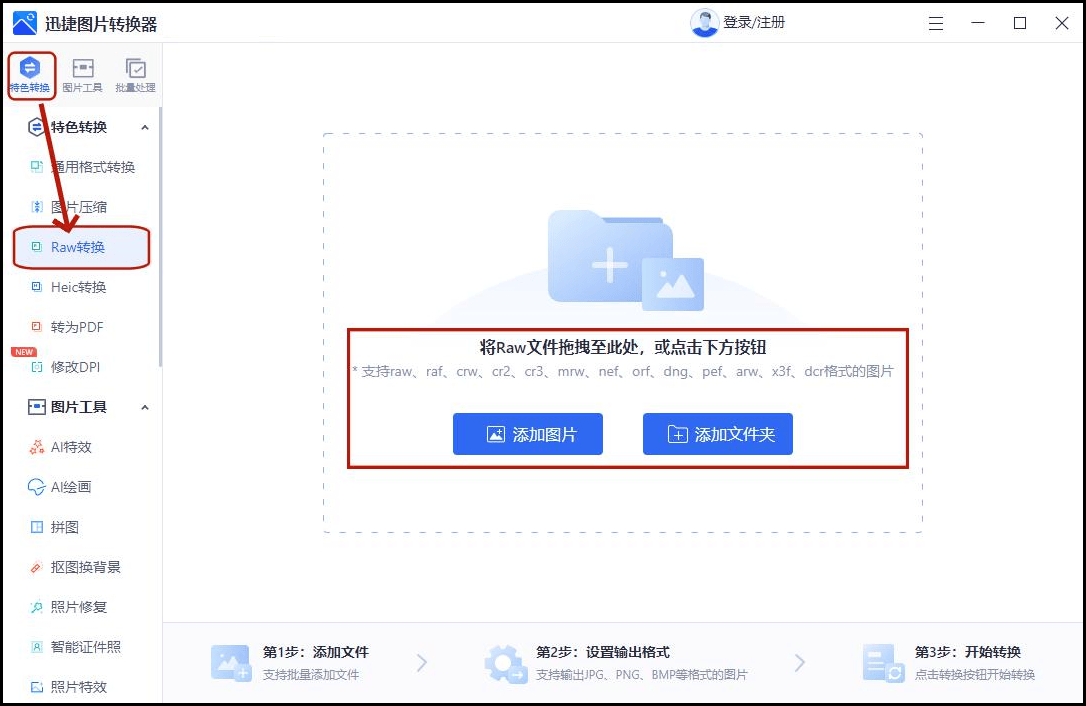Image resolution: width=1086 pixels, height=706 pixels.
Task: Click the 第3步 开始转换 step icon
Action: tap(884, 663)
